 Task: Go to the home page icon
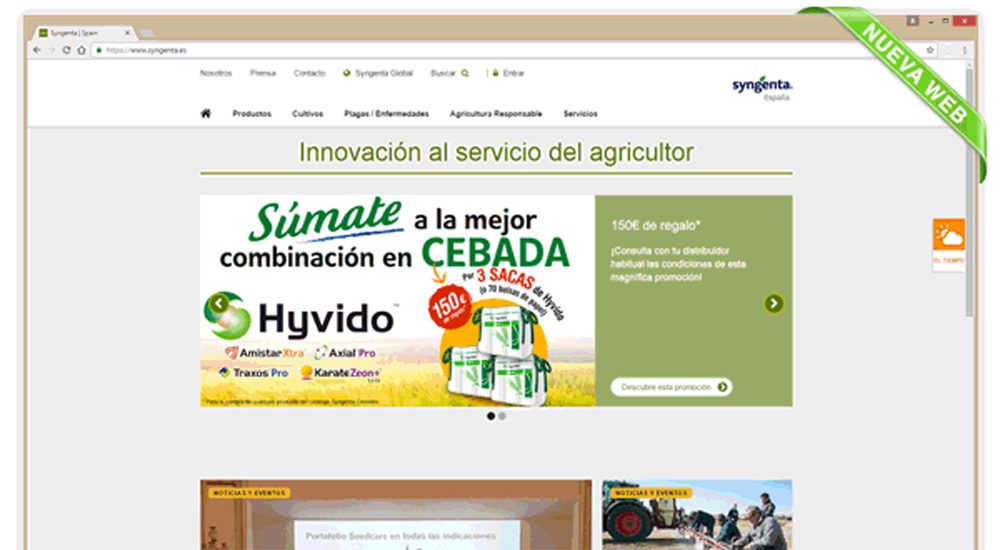pos(206,114)
